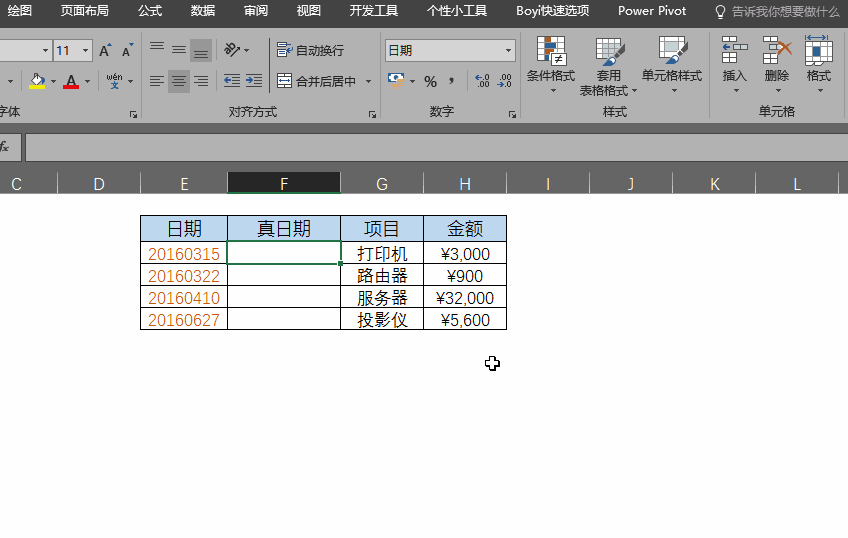848x538 pixels.
Task: Open the 绘图 ribbon tab
Action: [18, 11]
